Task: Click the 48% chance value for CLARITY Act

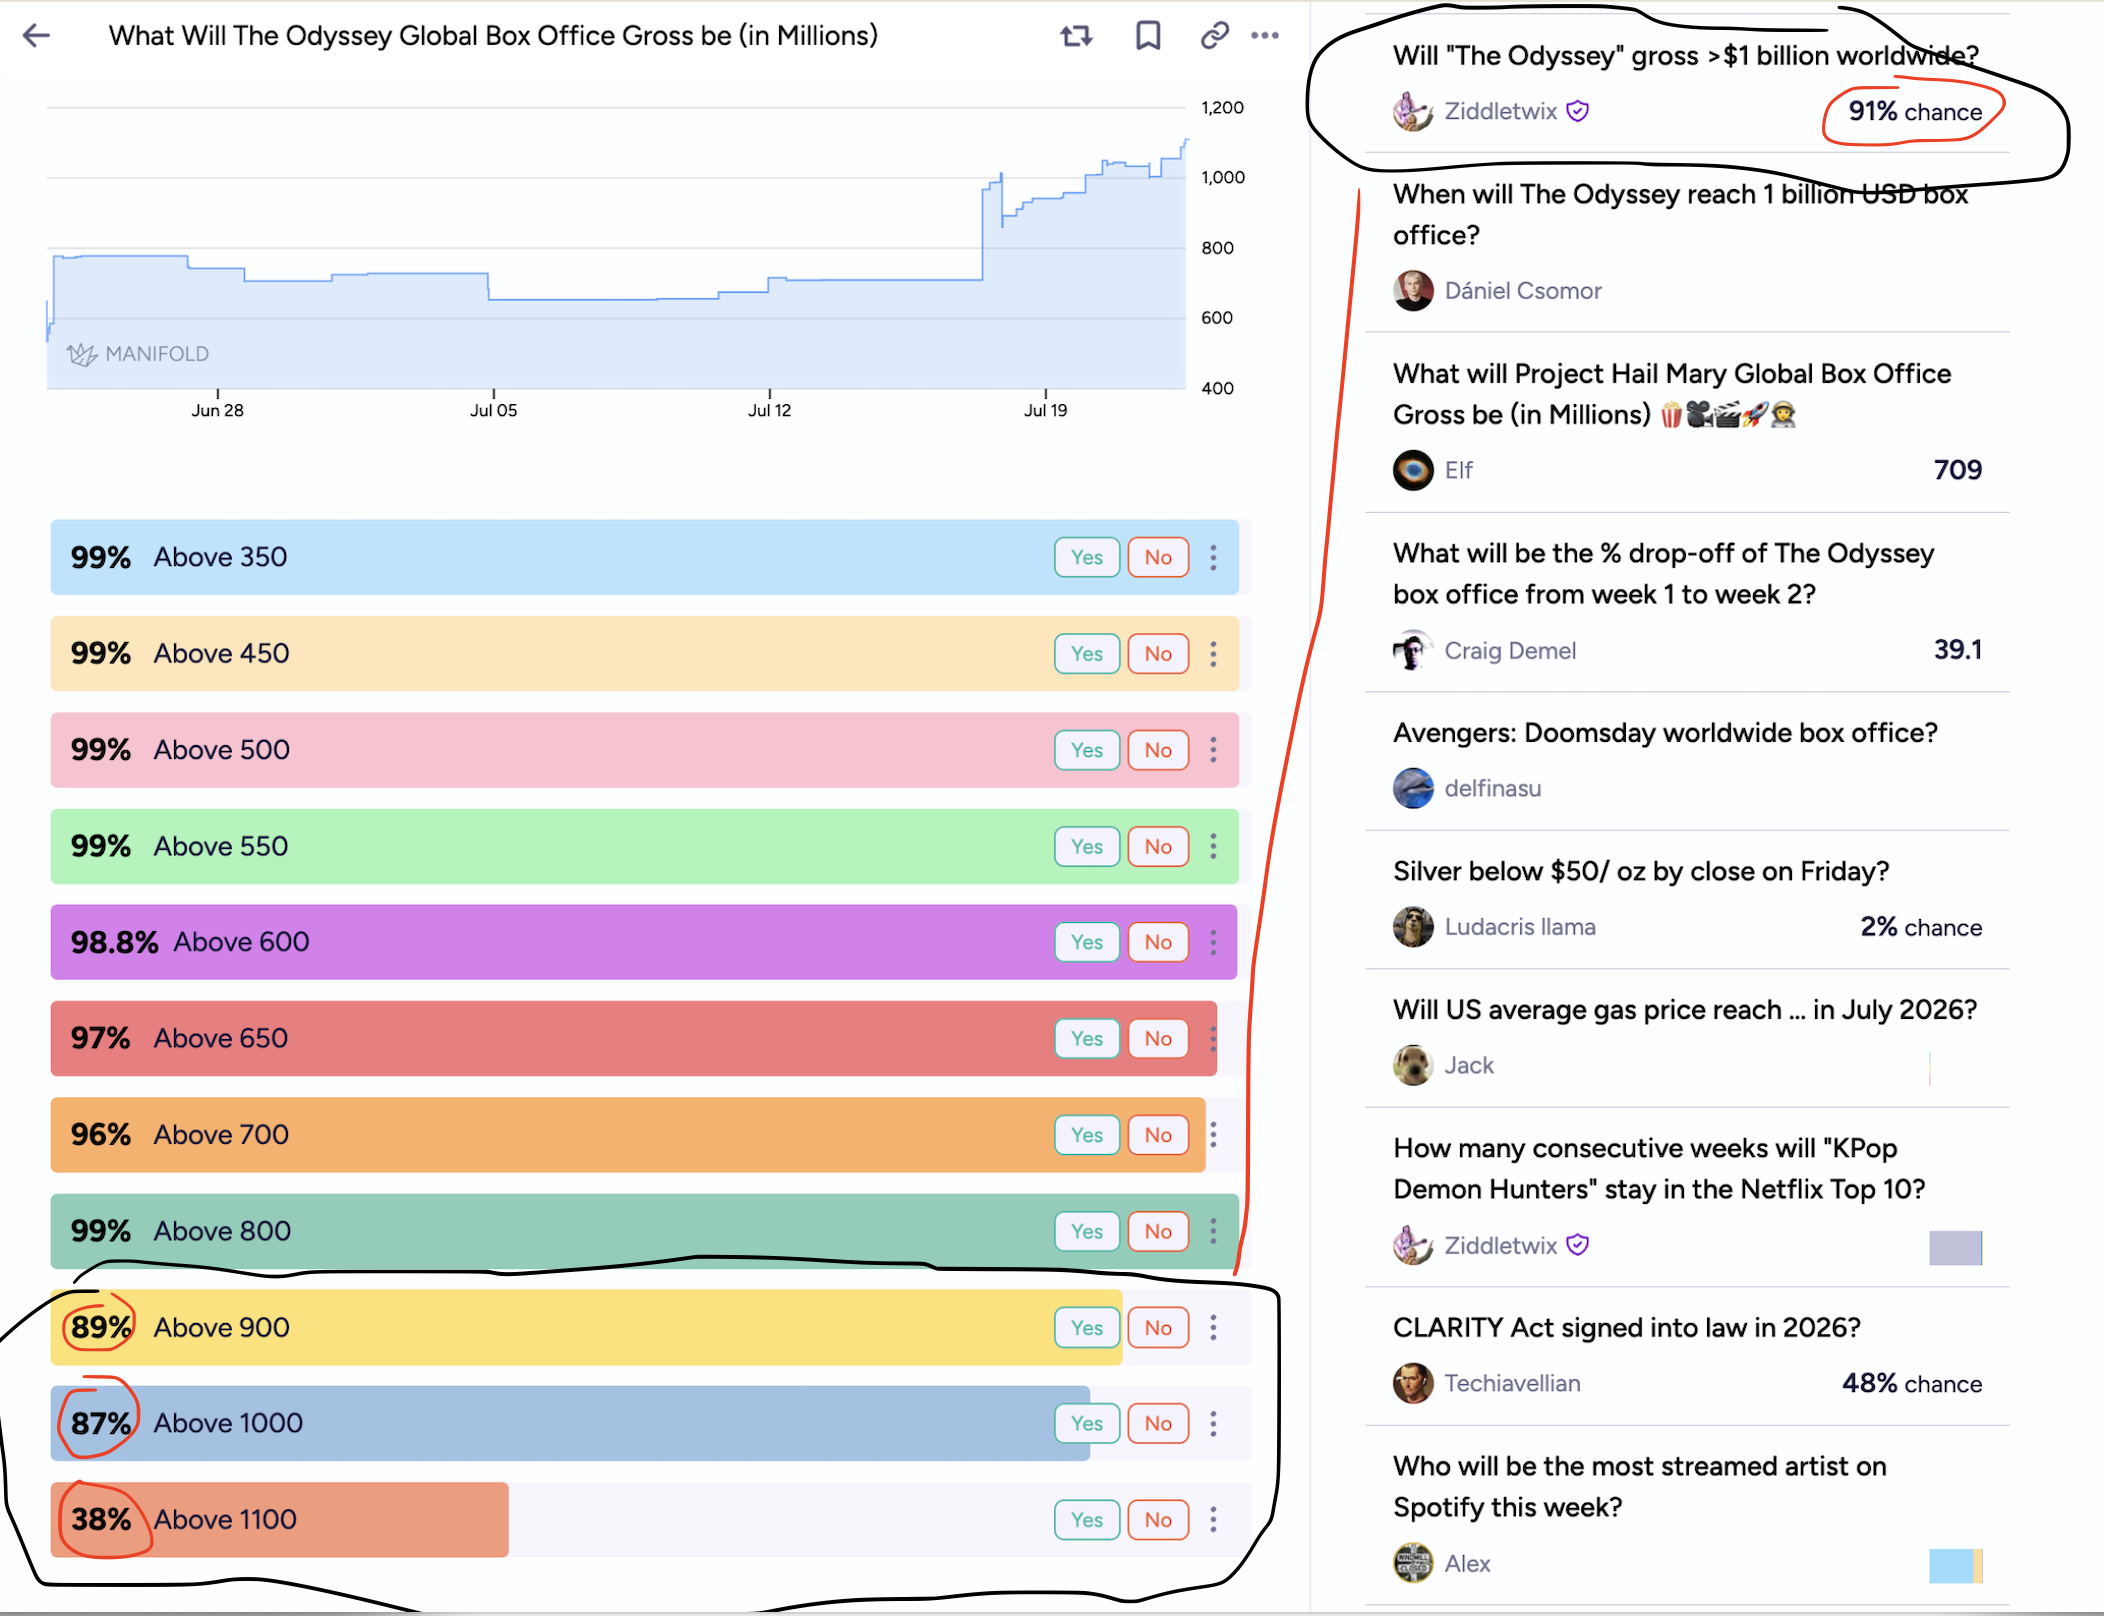Action: pos(1912,1383)
